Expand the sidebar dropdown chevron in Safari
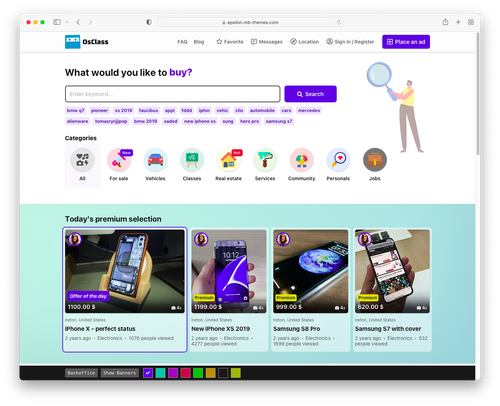500x406 pixels. tap(67, 22)
